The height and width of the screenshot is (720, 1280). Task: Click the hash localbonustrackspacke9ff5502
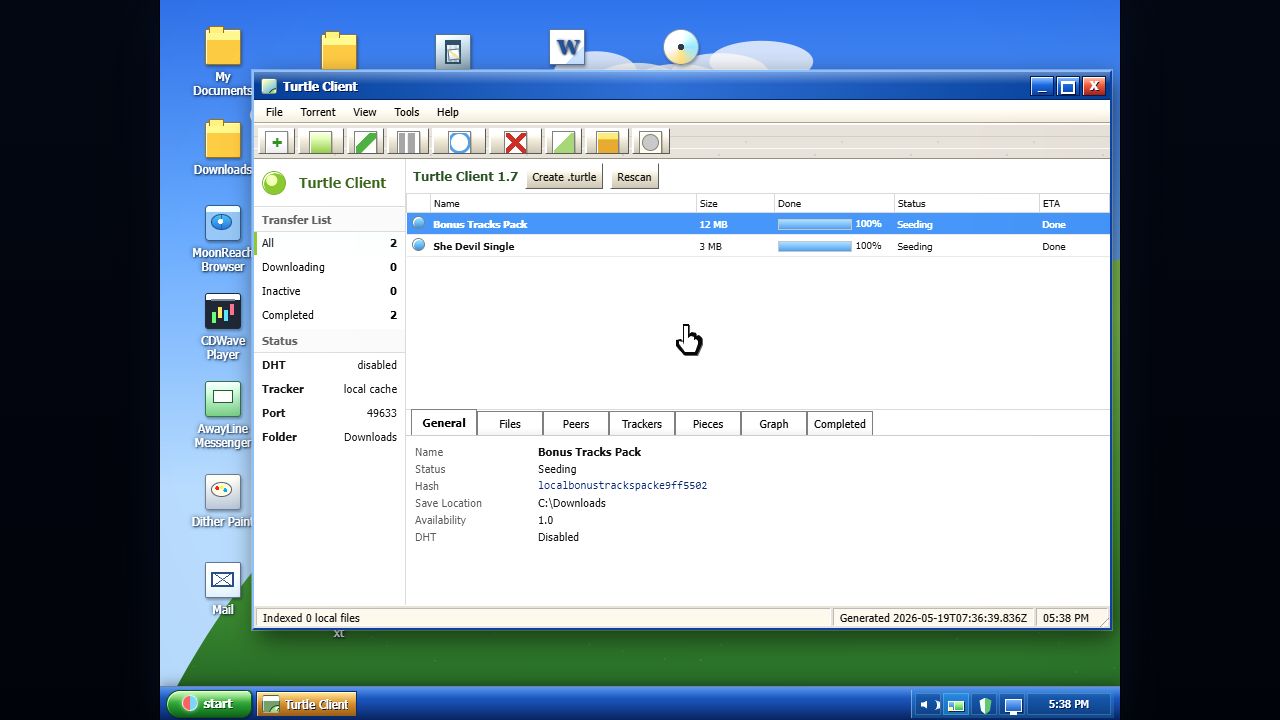pos(622,486)
